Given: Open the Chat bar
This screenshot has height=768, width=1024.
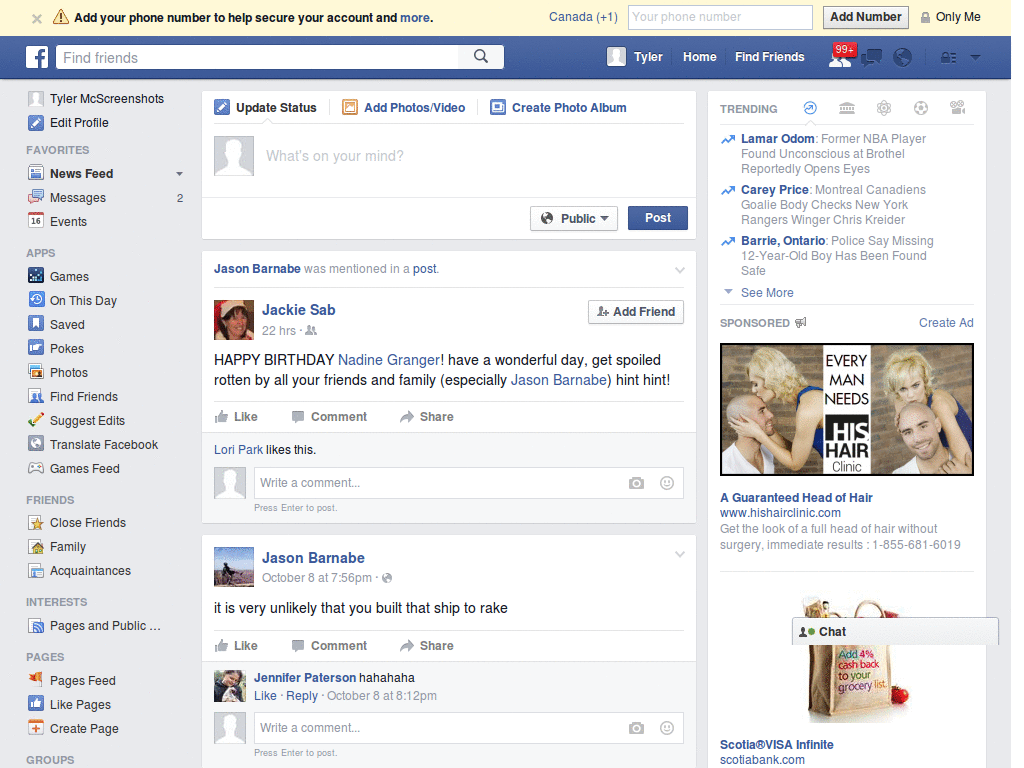Looking at the screenshot, I should 895,632.
